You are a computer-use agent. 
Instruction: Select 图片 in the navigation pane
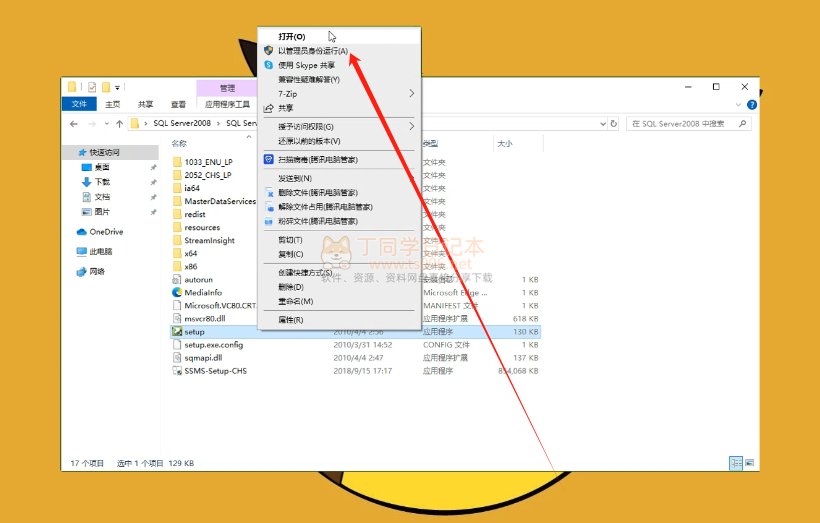pyautogui.click(x=102, y=212)
